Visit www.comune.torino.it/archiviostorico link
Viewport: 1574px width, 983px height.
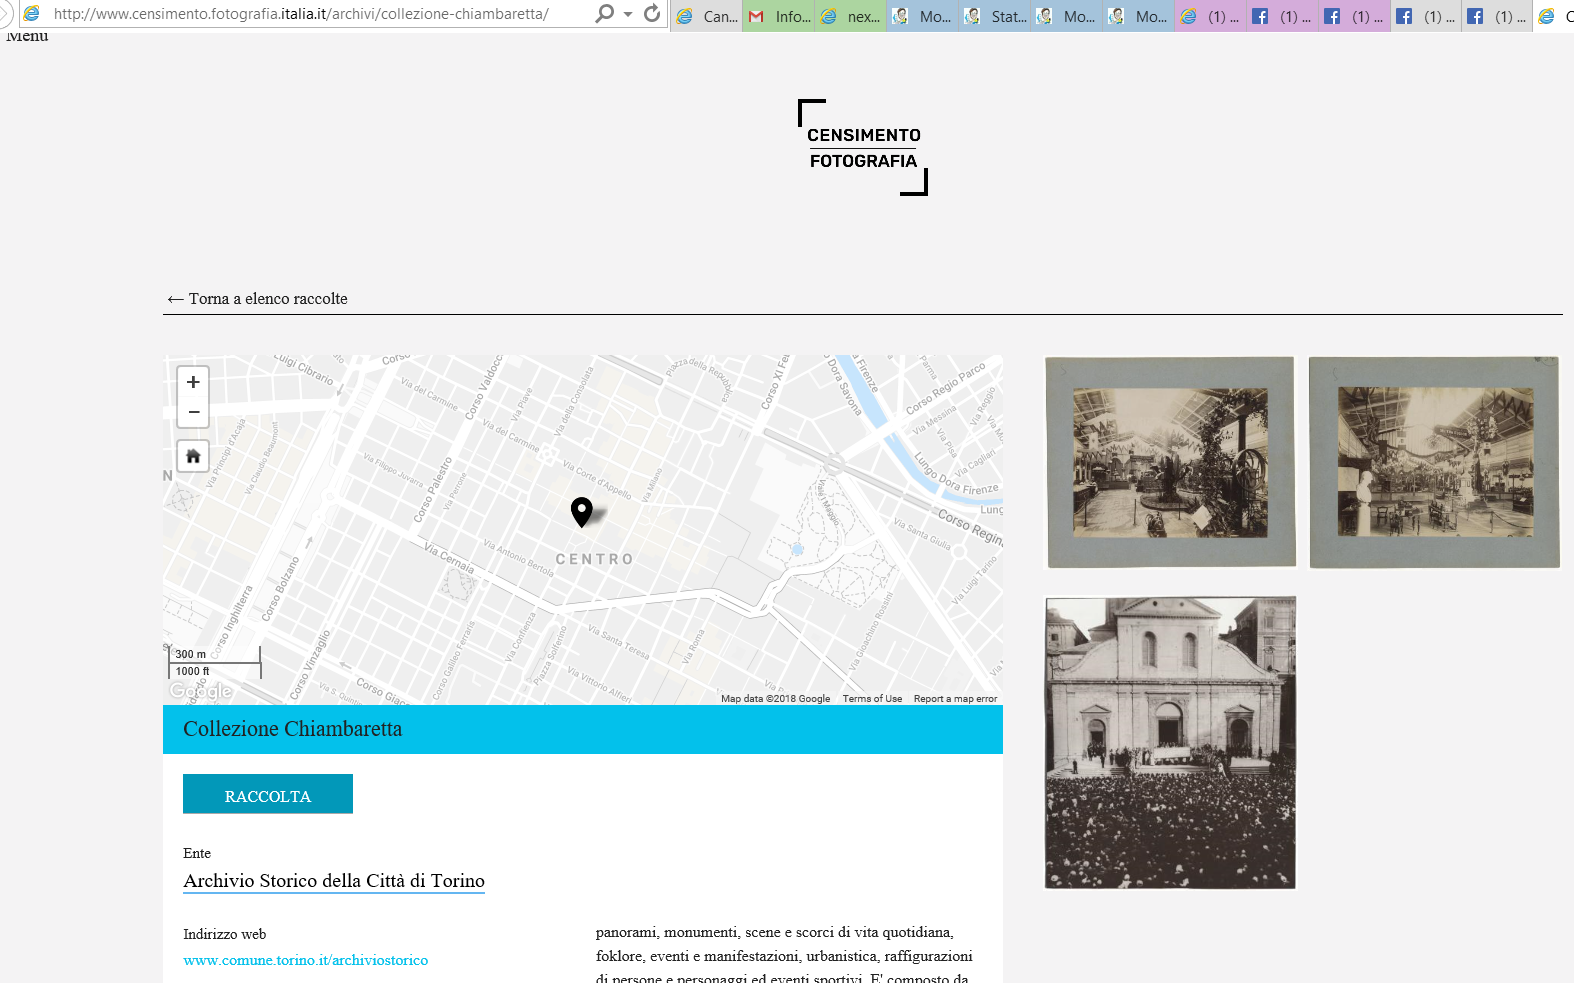click(x=305, y=960)
